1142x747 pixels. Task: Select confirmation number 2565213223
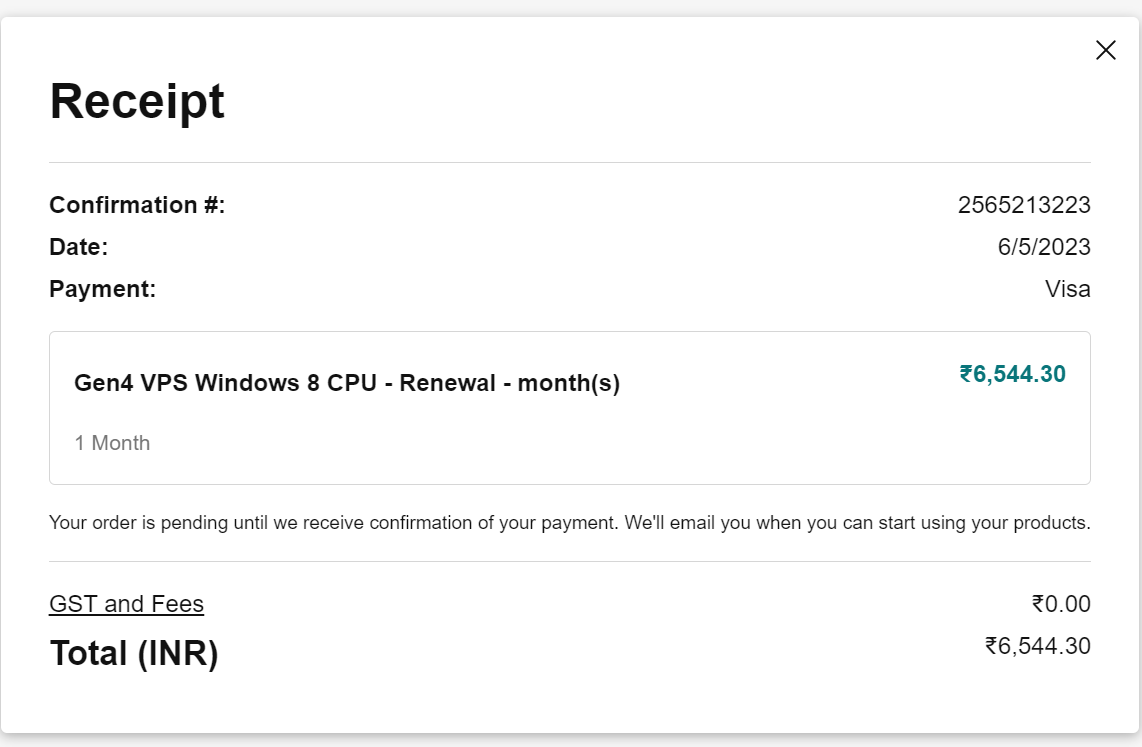1023,206
